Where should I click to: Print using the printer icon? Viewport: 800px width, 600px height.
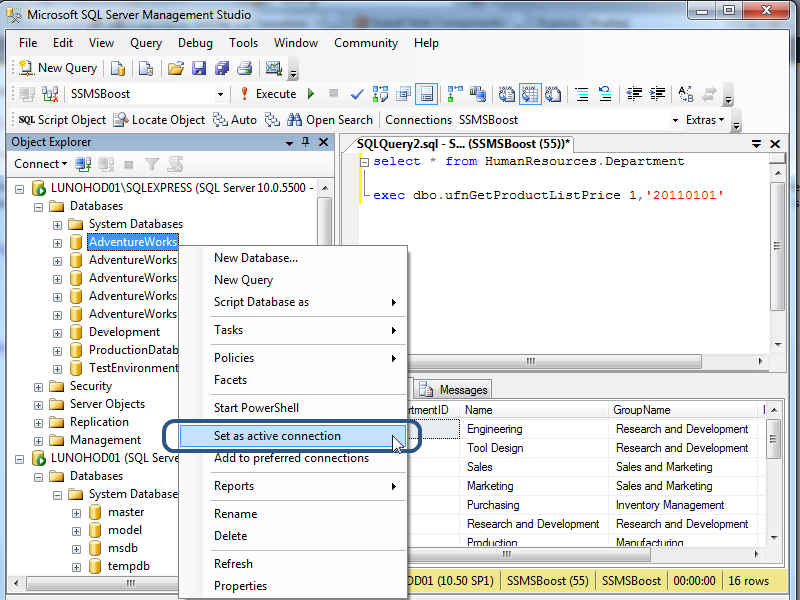point(244,68)
